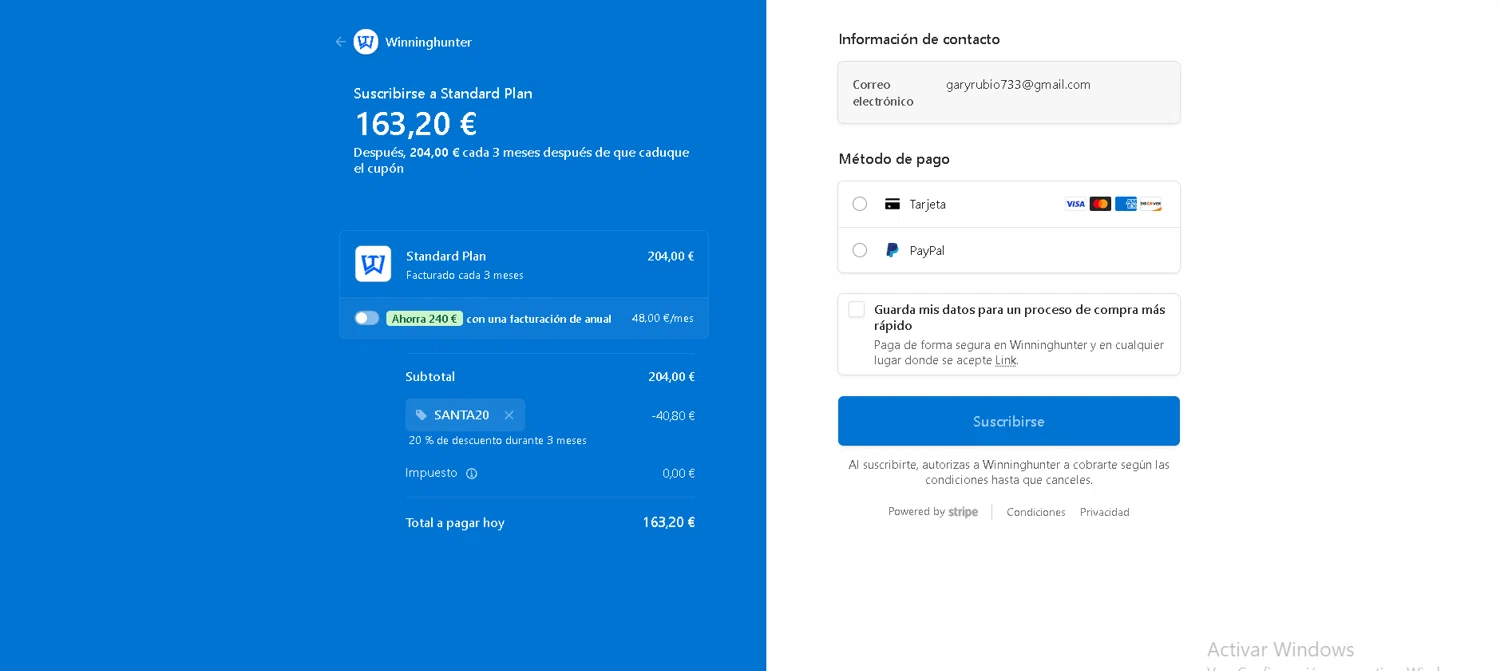Click the Visa card logo
The height and width of the screenshot is (671, 1500).
(x=1075, y=204)
